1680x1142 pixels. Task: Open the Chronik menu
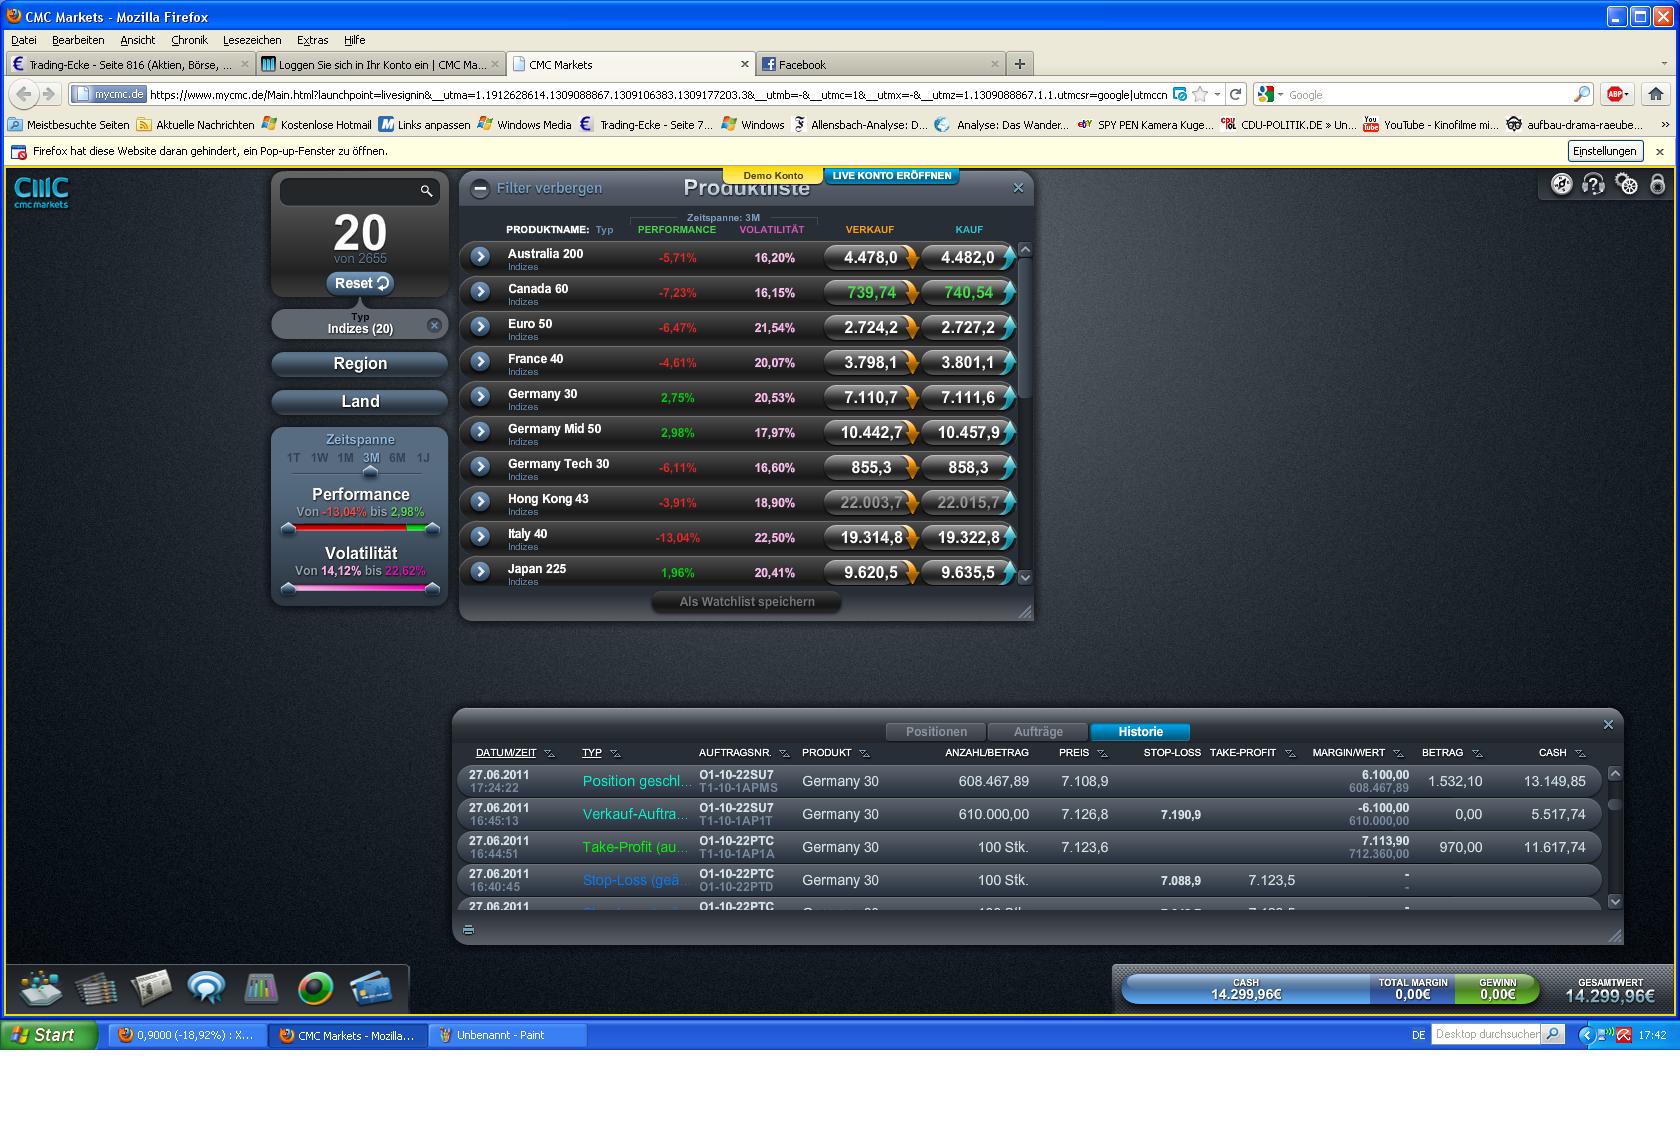tap(189, 40)
